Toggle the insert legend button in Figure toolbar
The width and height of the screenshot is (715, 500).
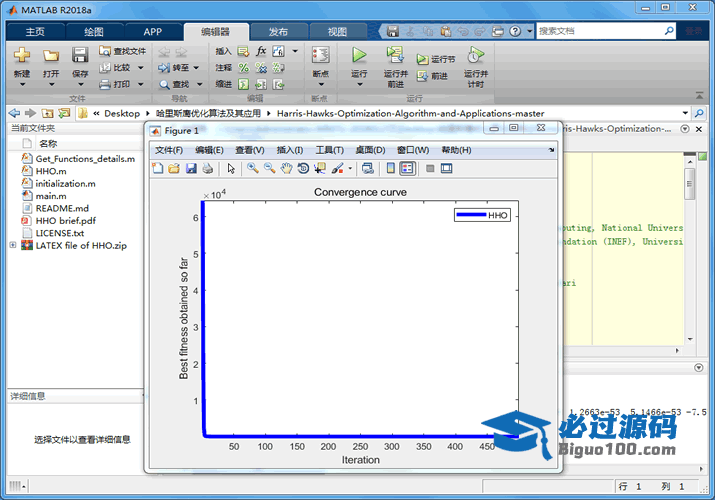[407, 168]
